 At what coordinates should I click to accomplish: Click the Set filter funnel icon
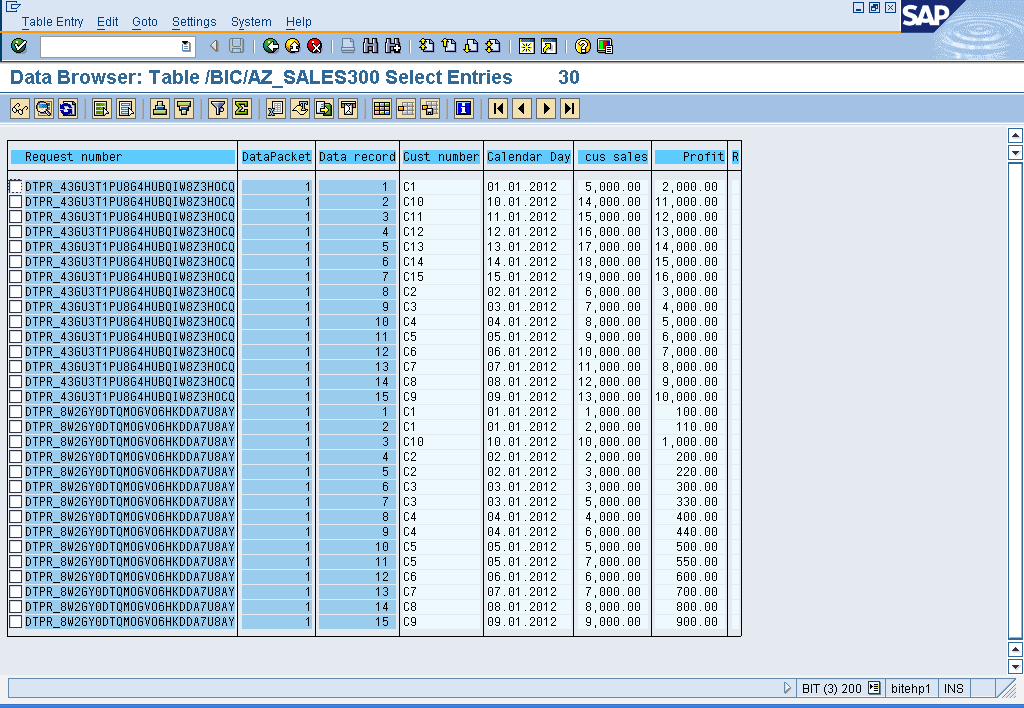pyautogui.click(x=217, y=108)
